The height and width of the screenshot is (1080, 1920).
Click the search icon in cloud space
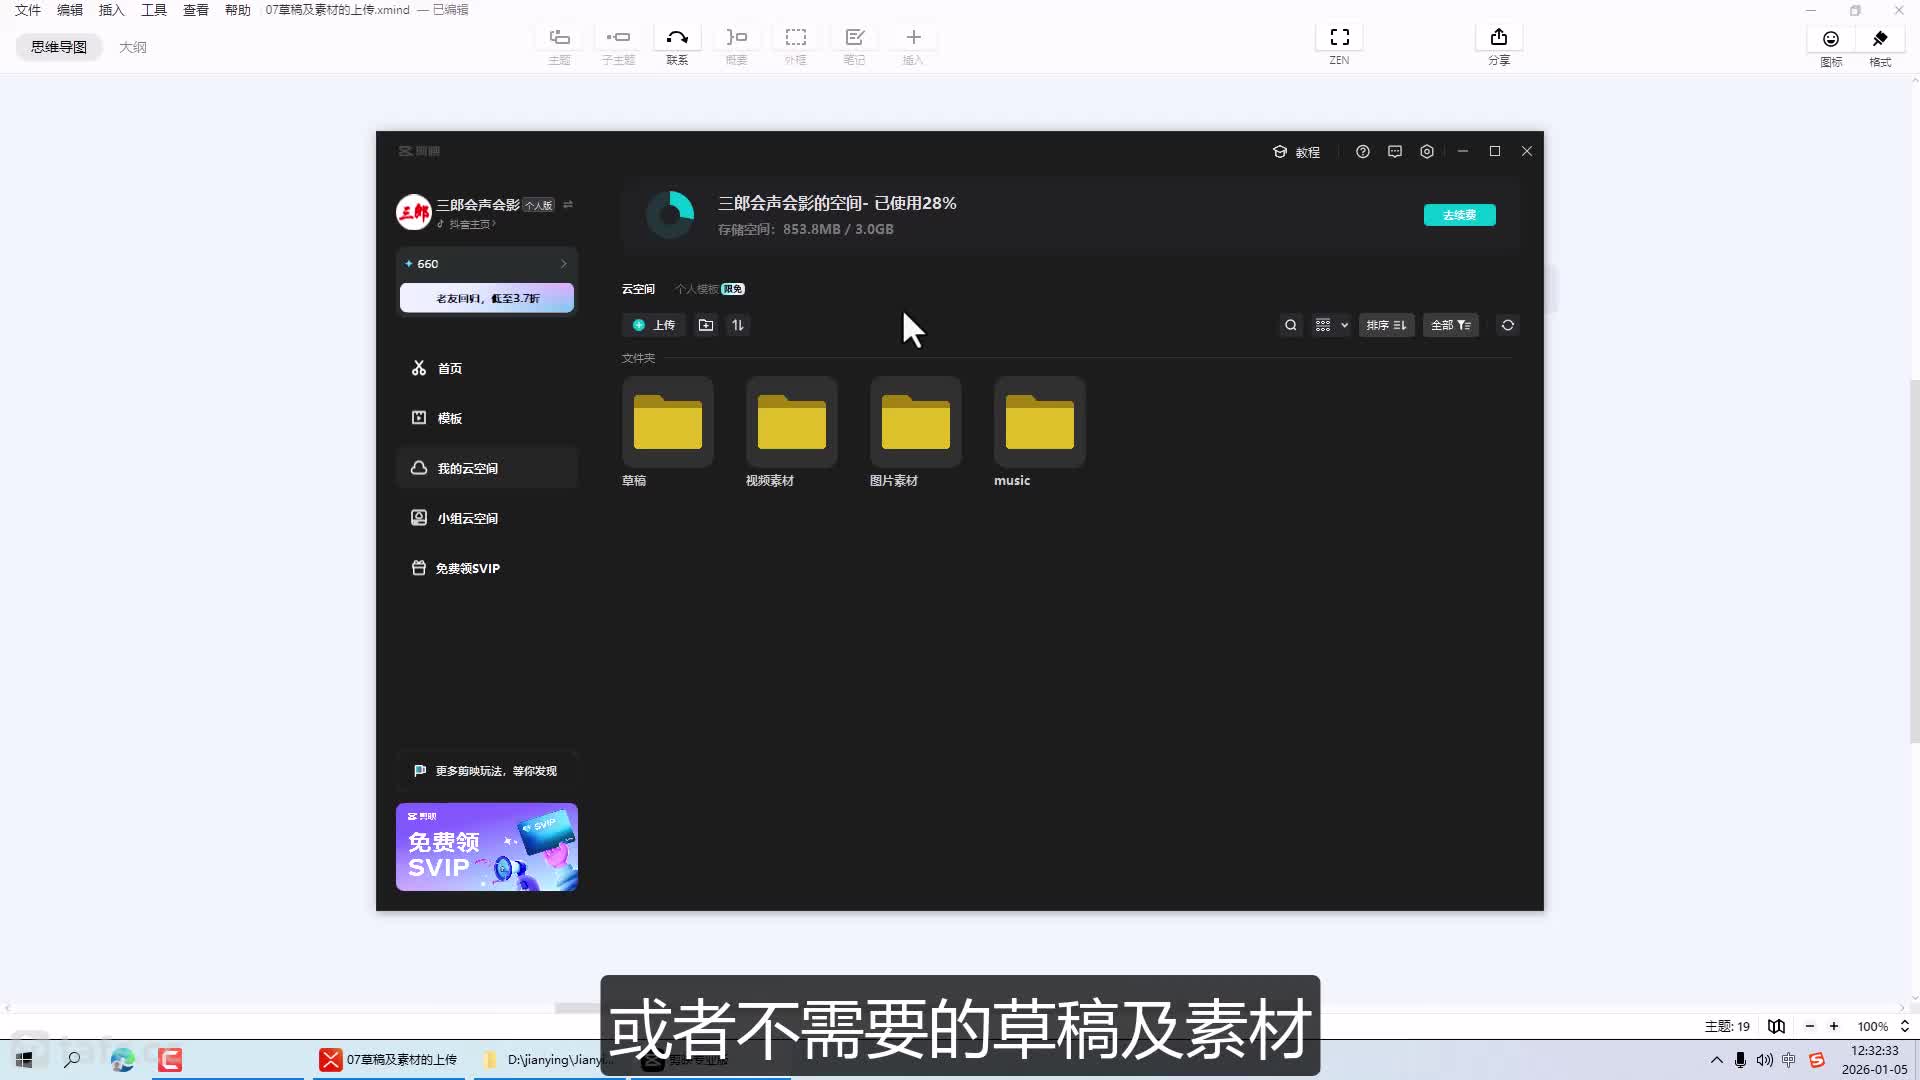(1290, 325)
